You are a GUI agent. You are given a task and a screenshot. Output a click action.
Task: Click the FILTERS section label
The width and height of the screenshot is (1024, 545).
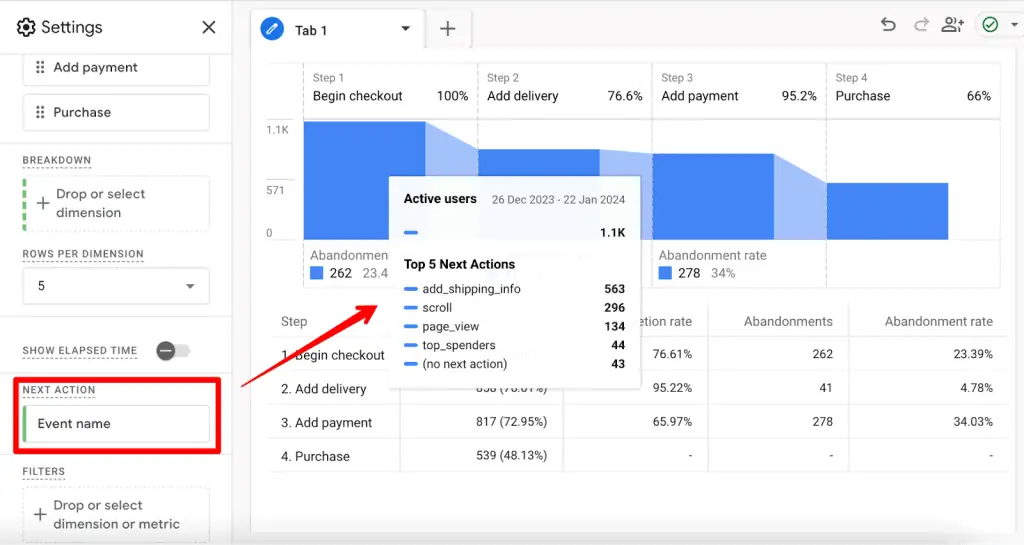tap(44, 472)
